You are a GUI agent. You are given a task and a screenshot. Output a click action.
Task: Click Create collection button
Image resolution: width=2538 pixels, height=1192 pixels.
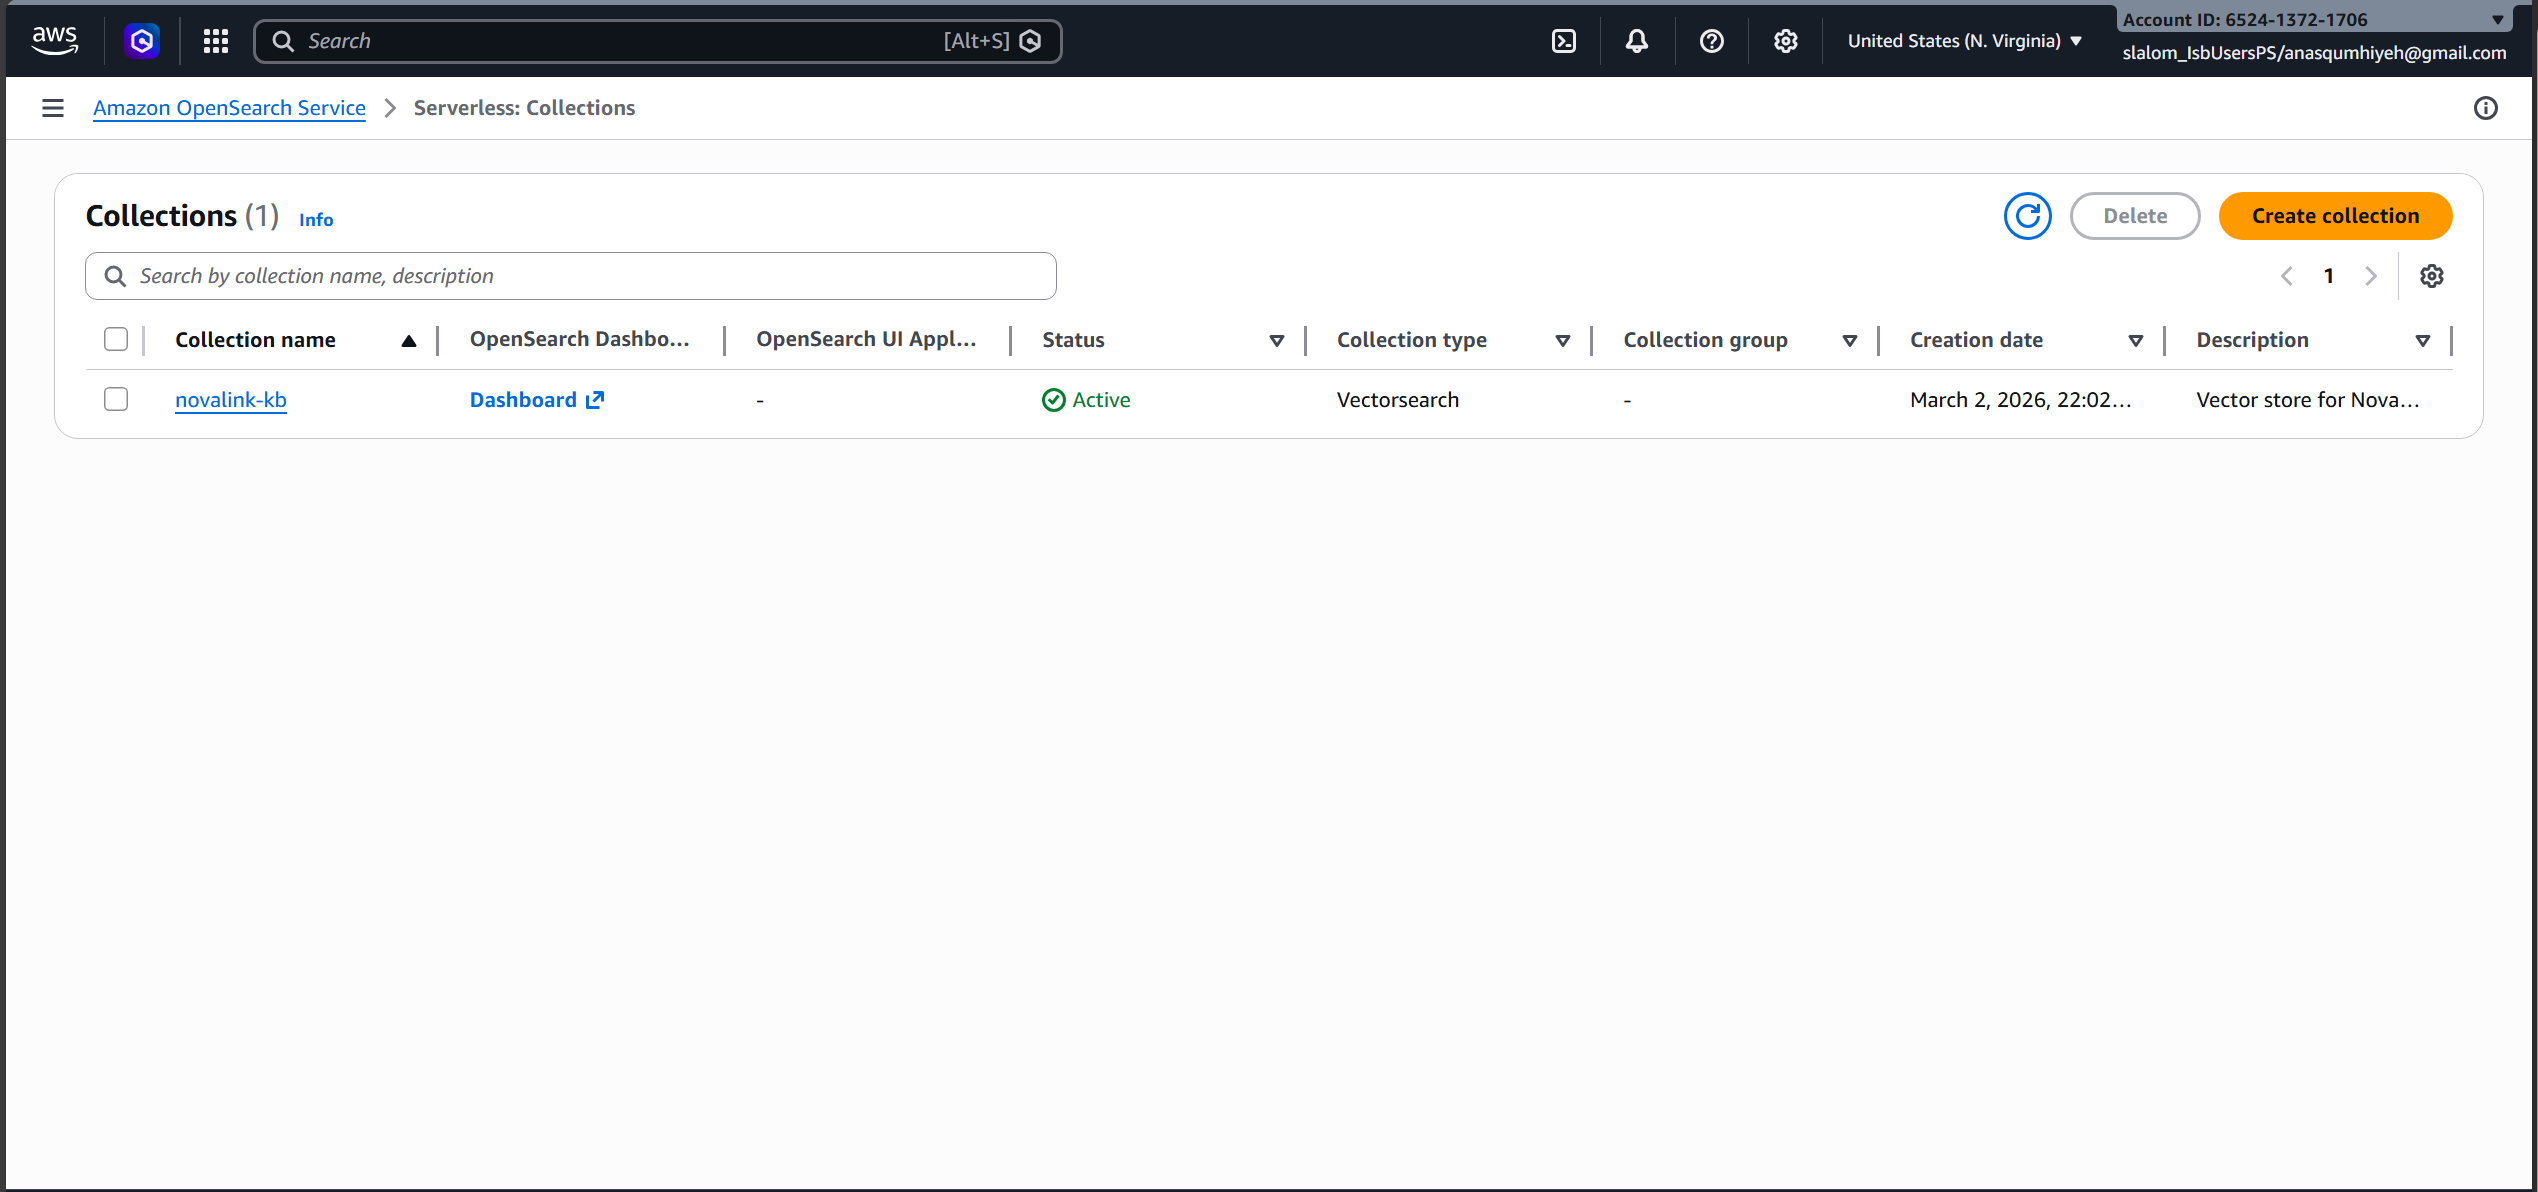2335,216
